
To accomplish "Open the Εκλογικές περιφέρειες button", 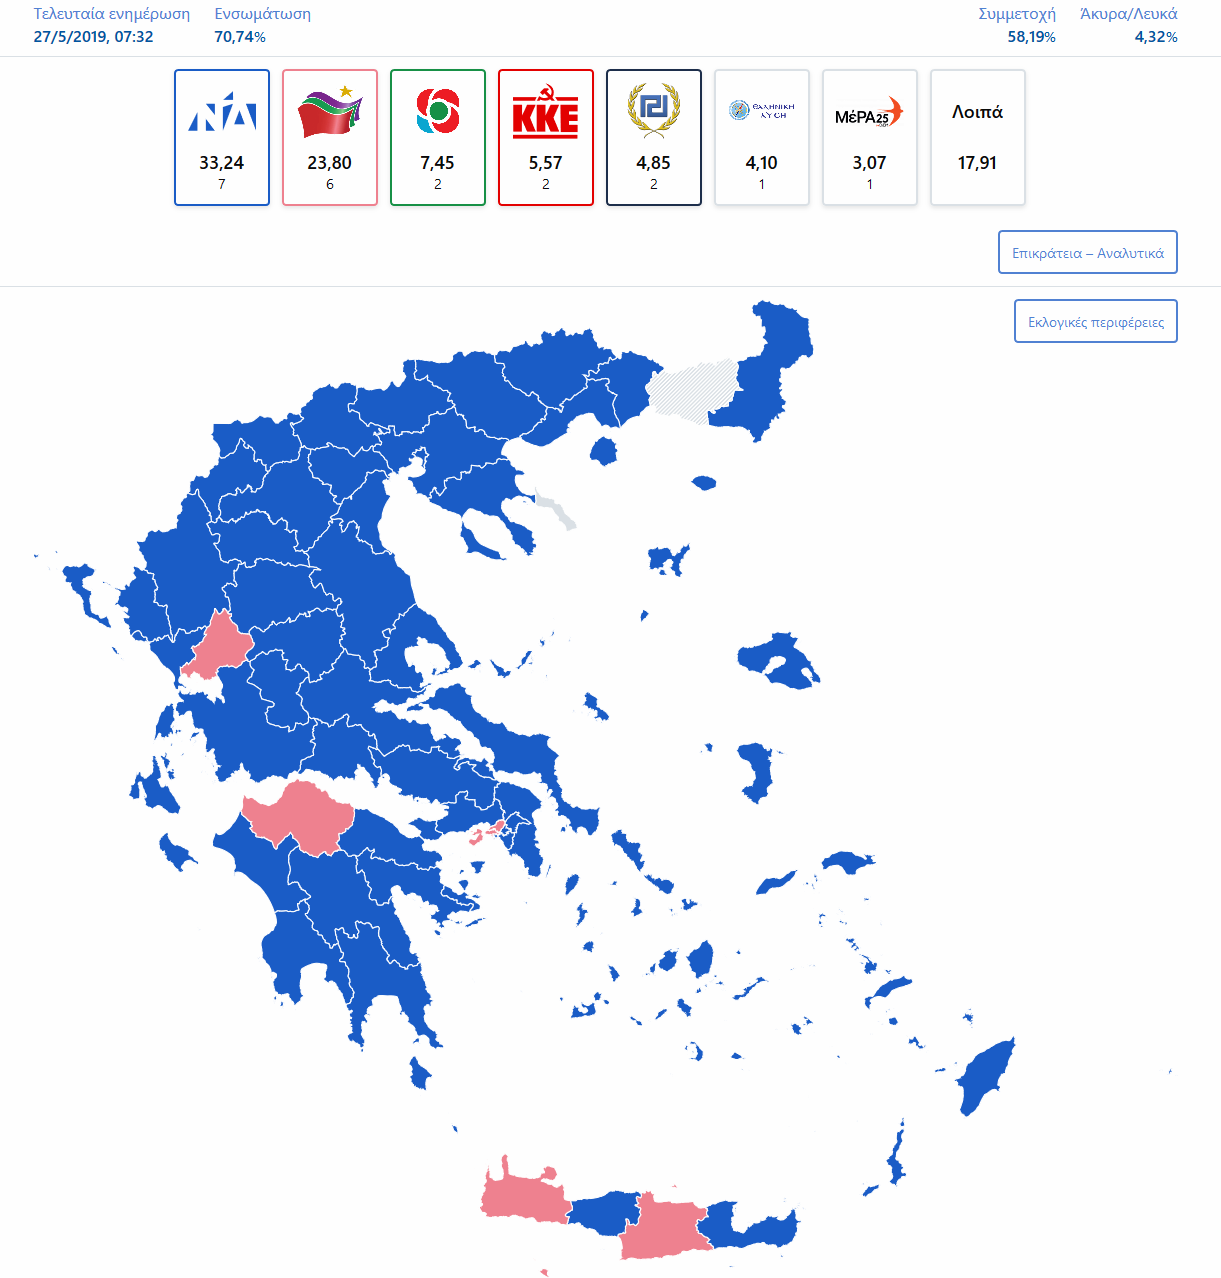I will [x=1096, y=322].
